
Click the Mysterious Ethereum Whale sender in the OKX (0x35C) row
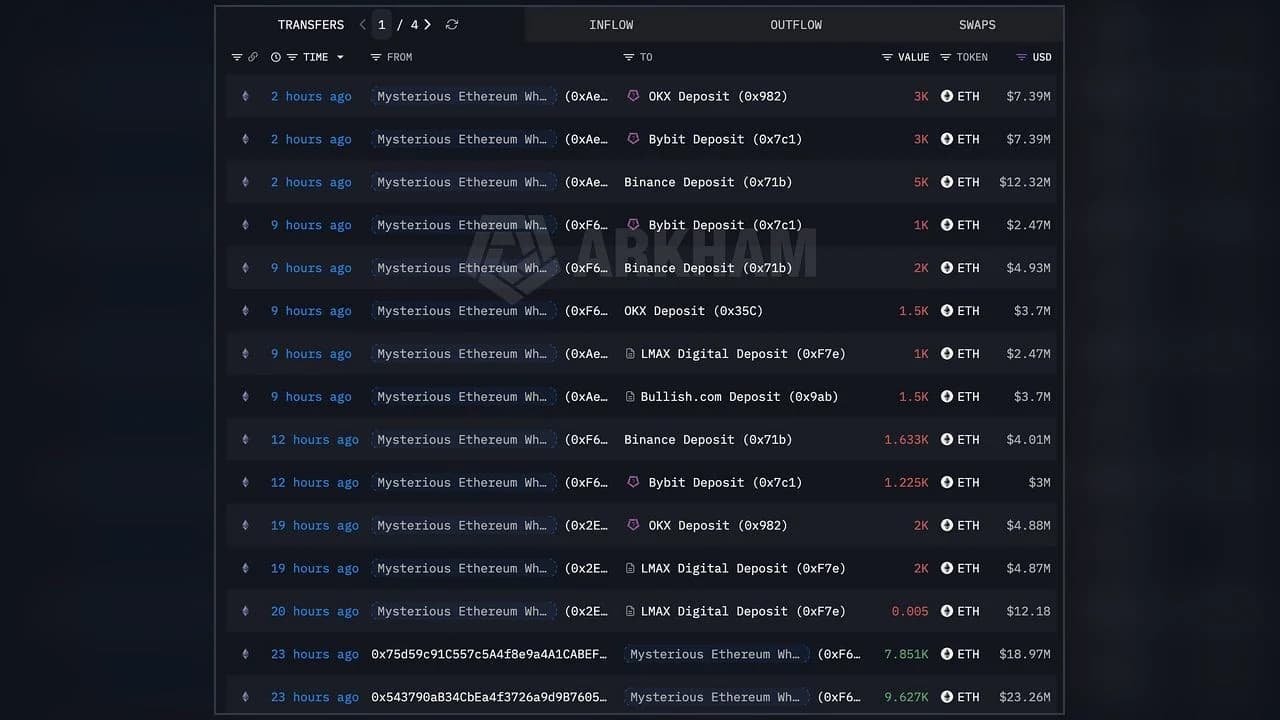(463, 311)
